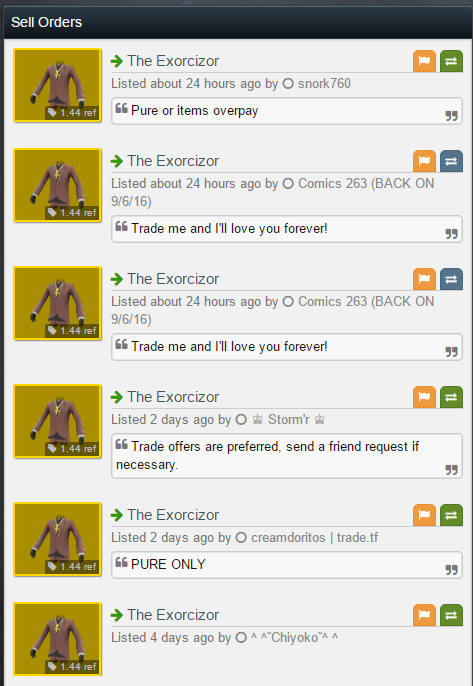Open the Exorcizor thumbnail in Chiyoko's listing

57,639
